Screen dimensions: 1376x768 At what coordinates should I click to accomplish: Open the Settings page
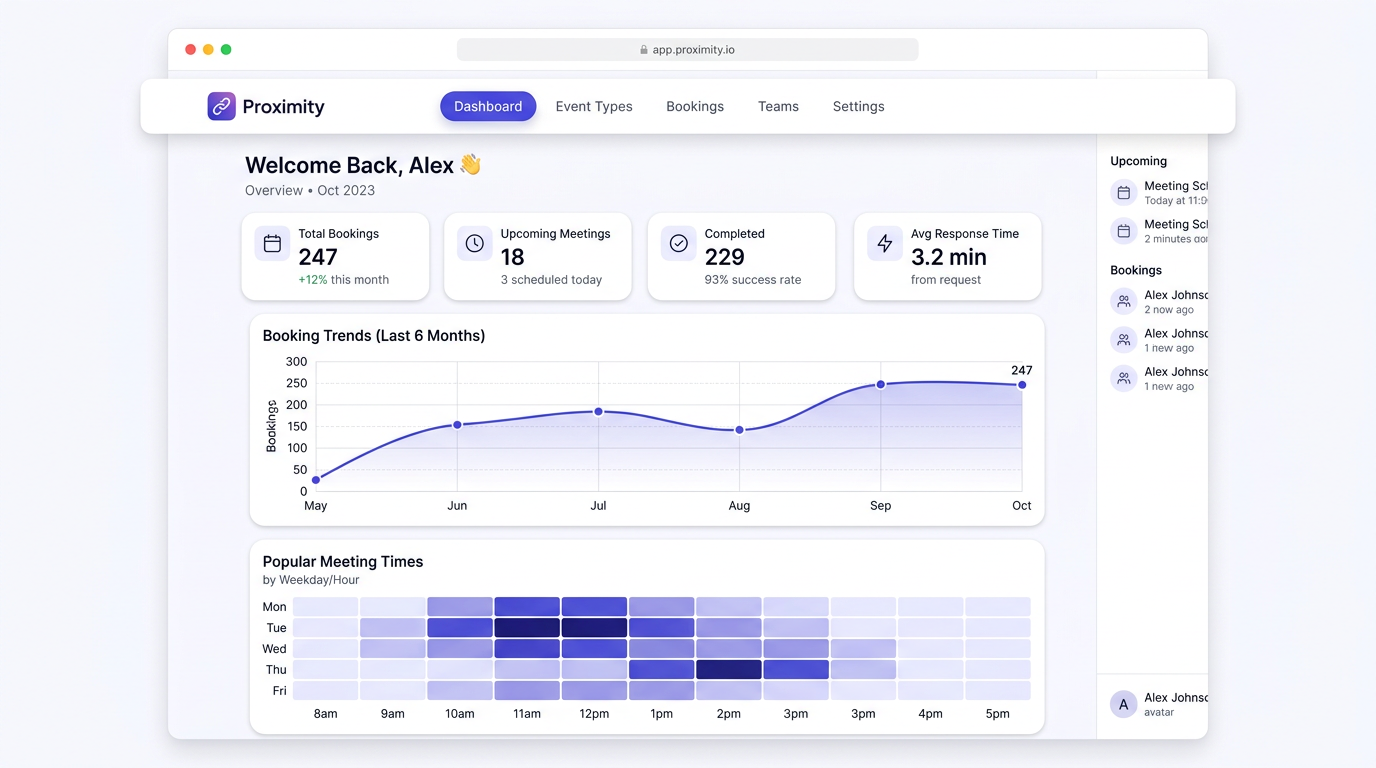click(x=858, y=105)
